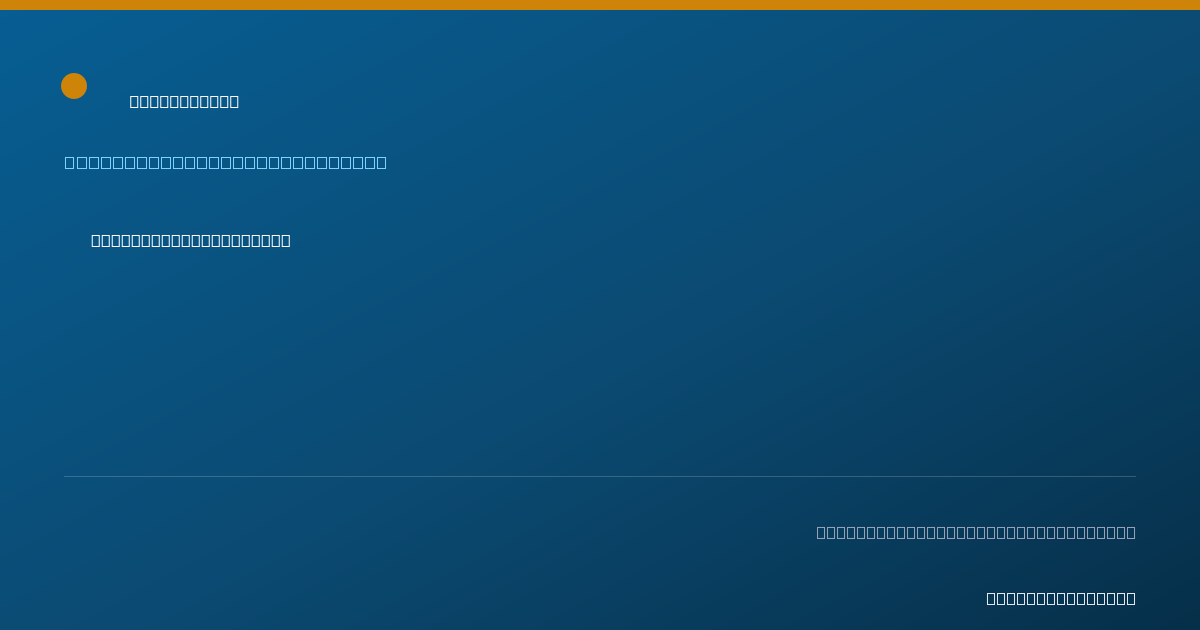The width and height of the screenshot is (1200, 630).
Task: Click the first glyph of the gray footer caption
Action: click(822, 532)
